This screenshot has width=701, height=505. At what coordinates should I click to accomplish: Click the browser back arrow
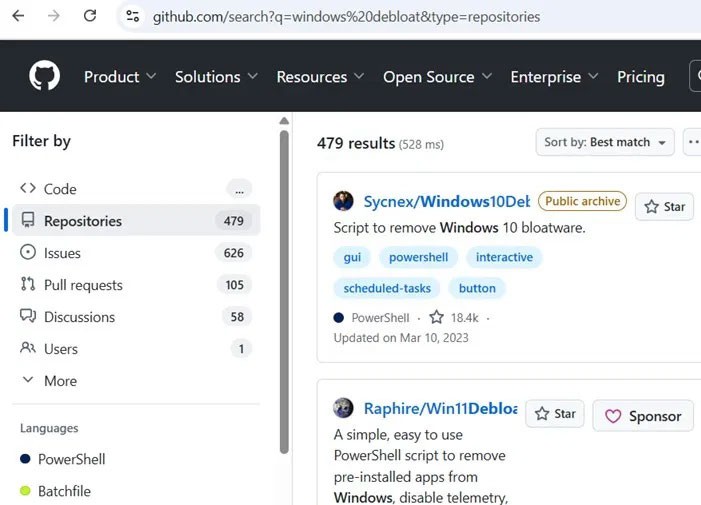coord(18,16)
